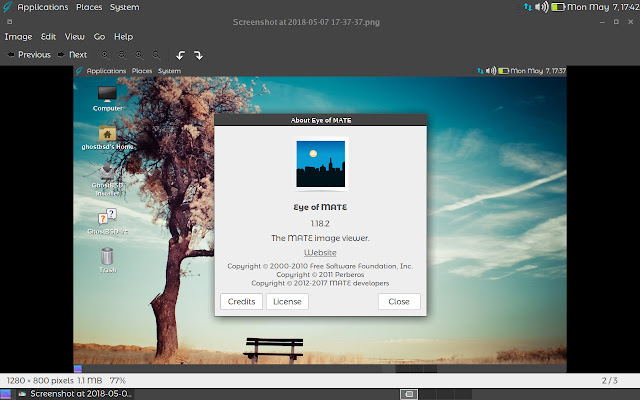Click the License button in the pictured dialog
640x400 pixels.
(287, 302)
